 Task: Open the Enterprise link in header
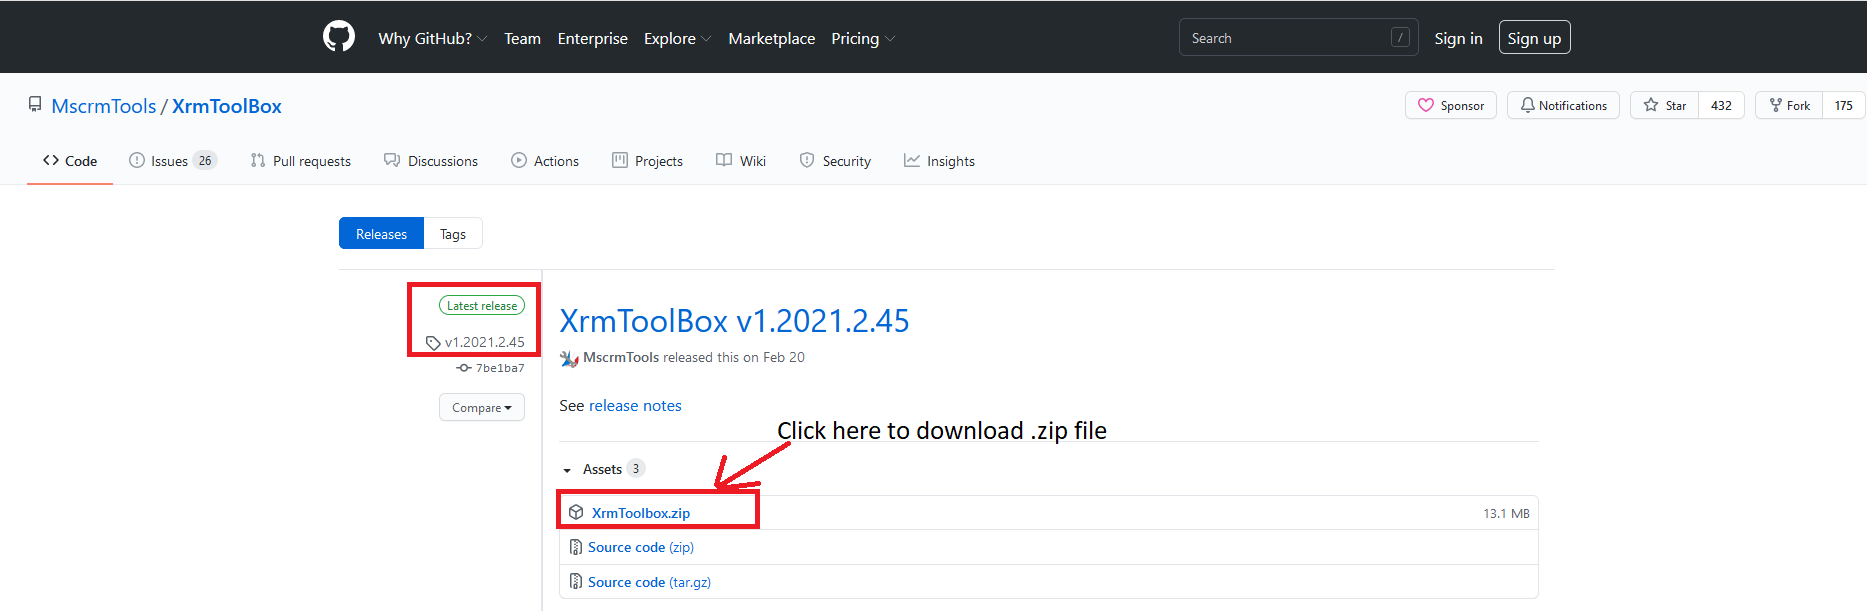[x=592, y=38]
